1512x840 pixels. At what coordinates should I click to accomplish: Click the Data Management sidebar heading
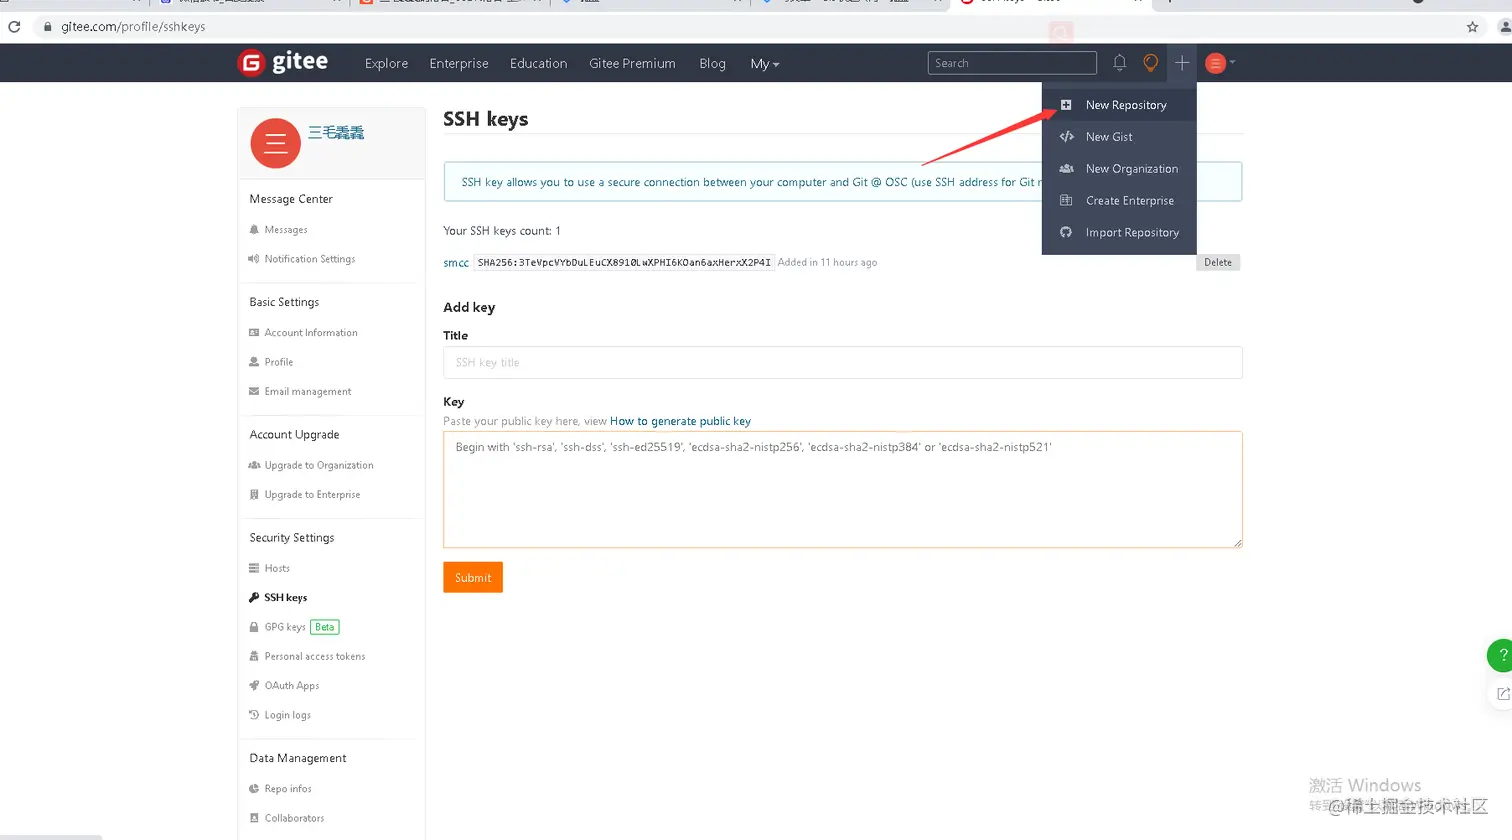pos(298,758)
